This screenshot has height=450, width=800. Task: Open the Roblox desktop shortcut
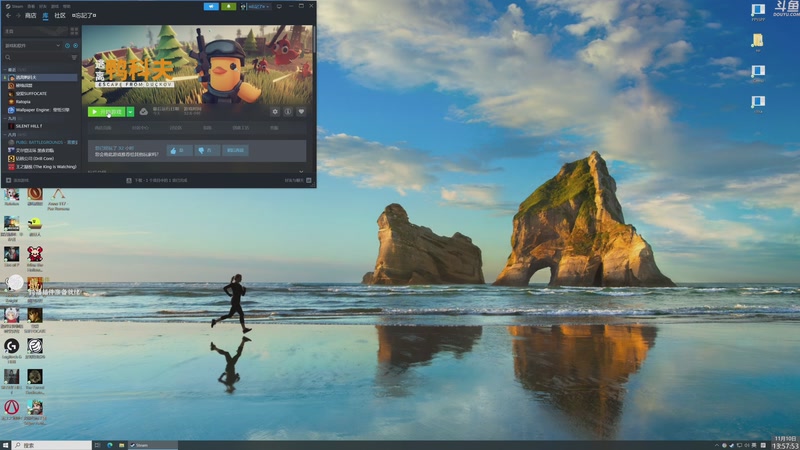[x=11, y=196]
